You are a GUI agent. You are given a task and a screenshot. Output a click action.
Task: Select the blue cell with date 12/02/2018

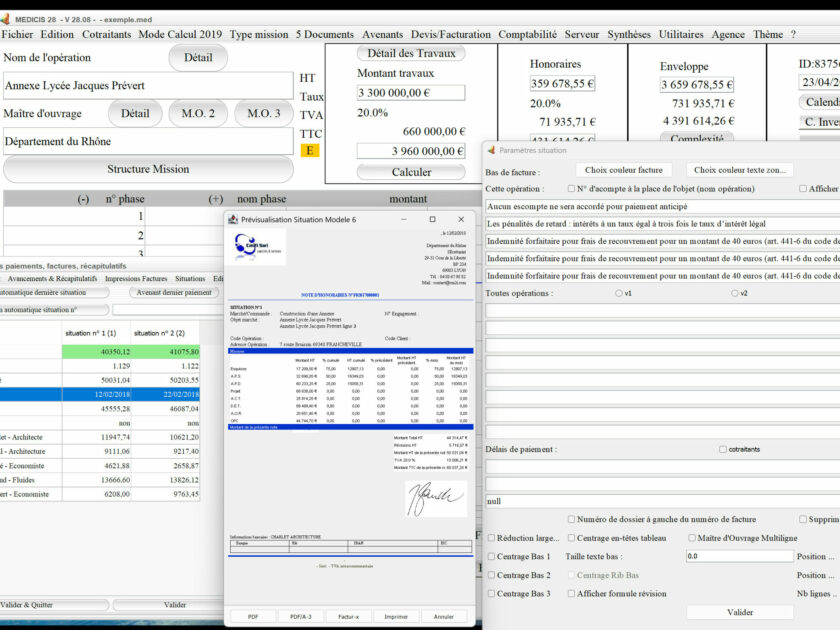pos(96,394)
